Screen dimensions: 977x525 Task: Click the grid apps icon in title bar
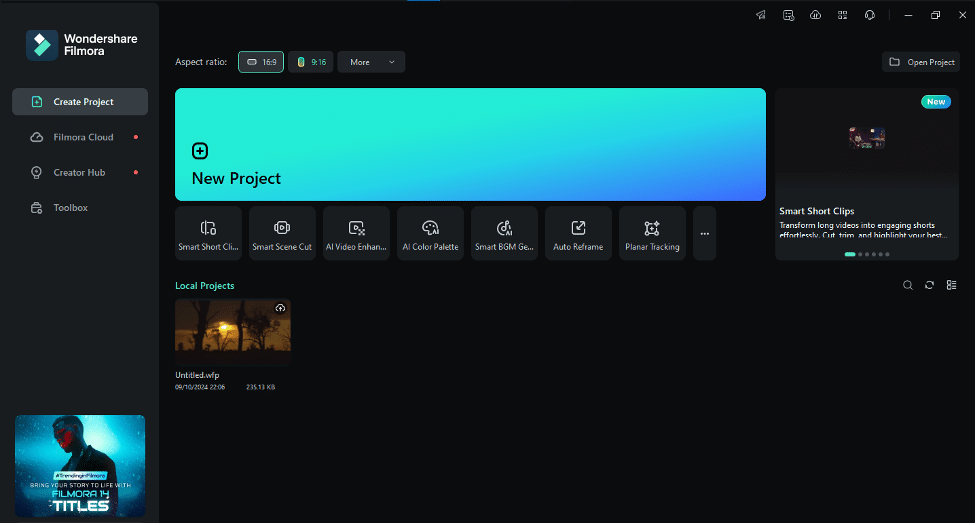pos(842,15)
